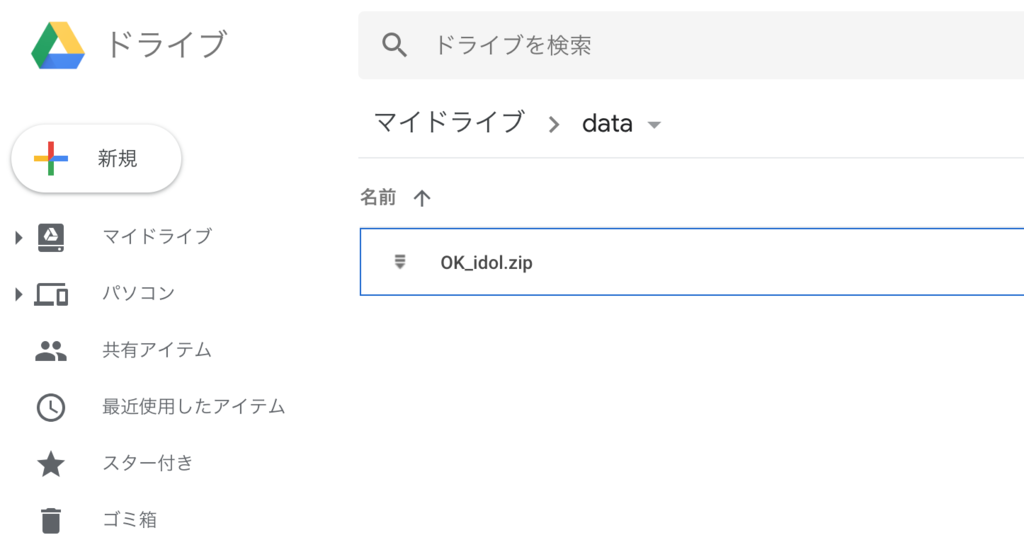The height and width of the screenshot is (552, 1024).
Task: Click the Recent items clock icon
Action: 51,407
